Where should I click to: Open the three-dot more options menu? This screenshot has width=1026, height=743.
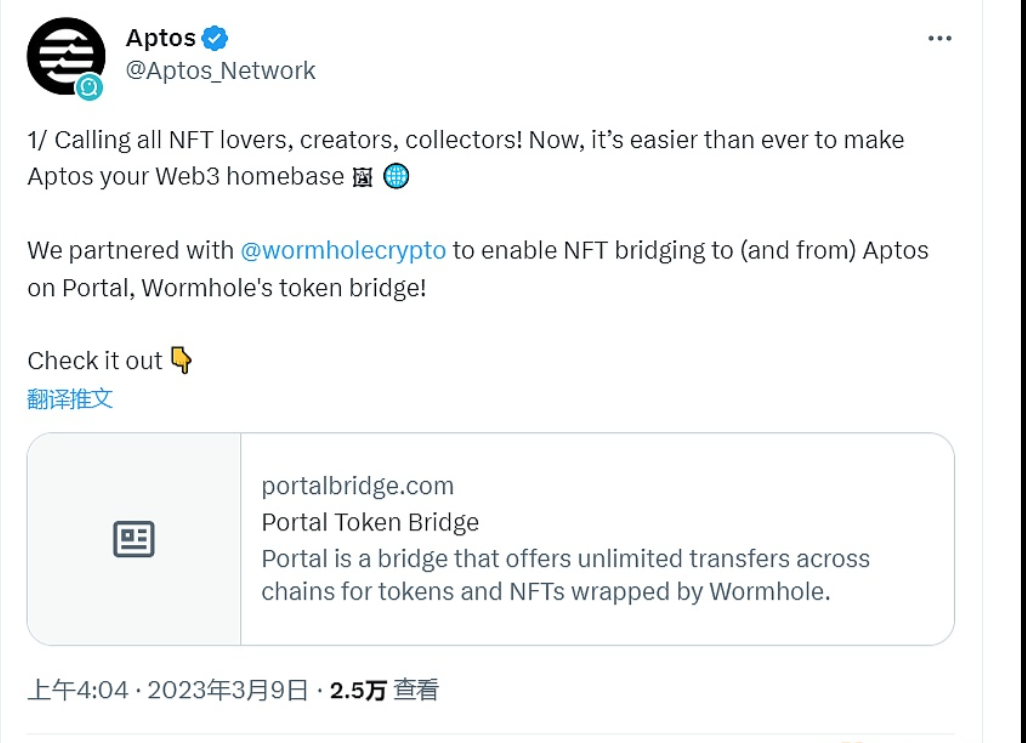coord(939,39)
